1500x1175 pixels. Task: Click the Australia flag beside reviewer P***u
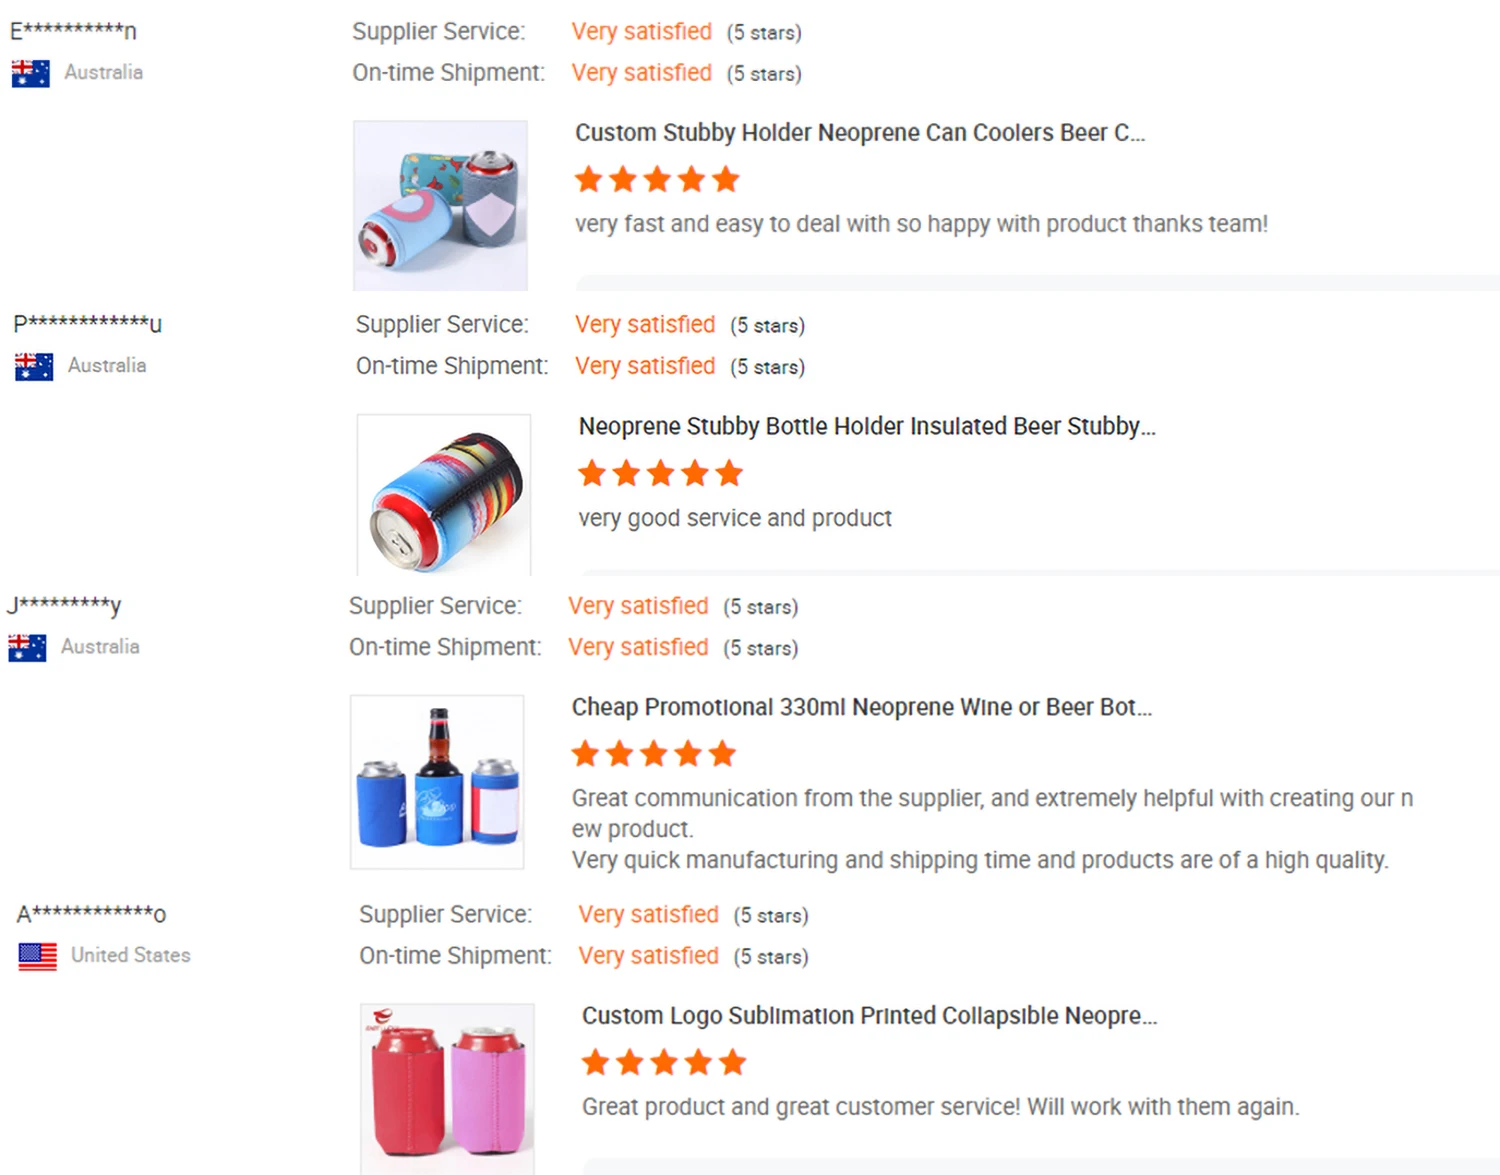[x=34, y=366]
